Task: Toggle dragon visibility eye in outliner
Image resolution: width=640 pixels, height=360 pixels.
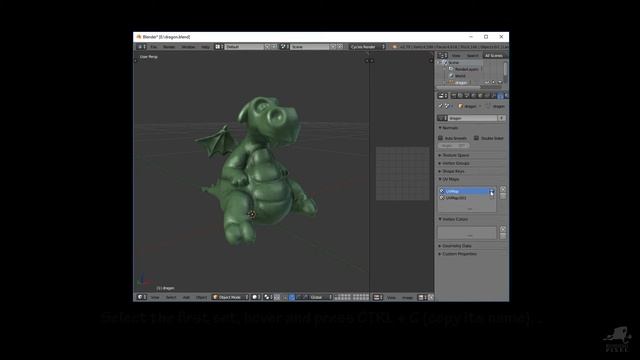Action: (x=487, y=82)
